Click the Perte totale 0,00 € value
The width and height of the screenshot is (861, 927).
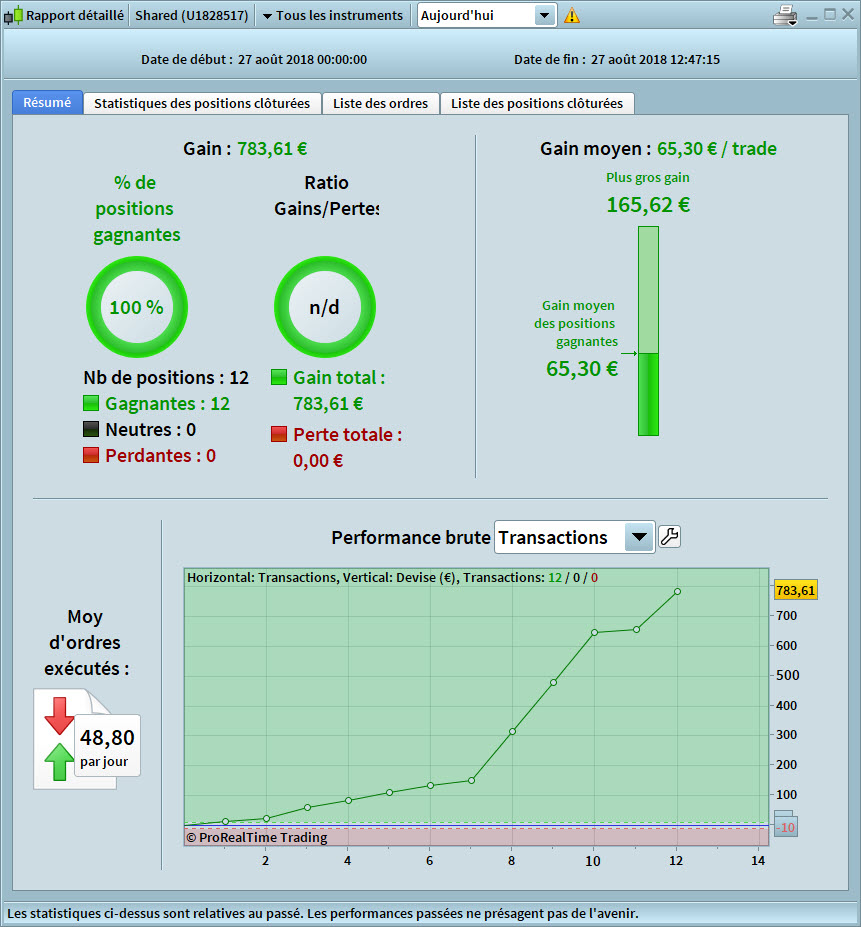click(x=318, y=460)
